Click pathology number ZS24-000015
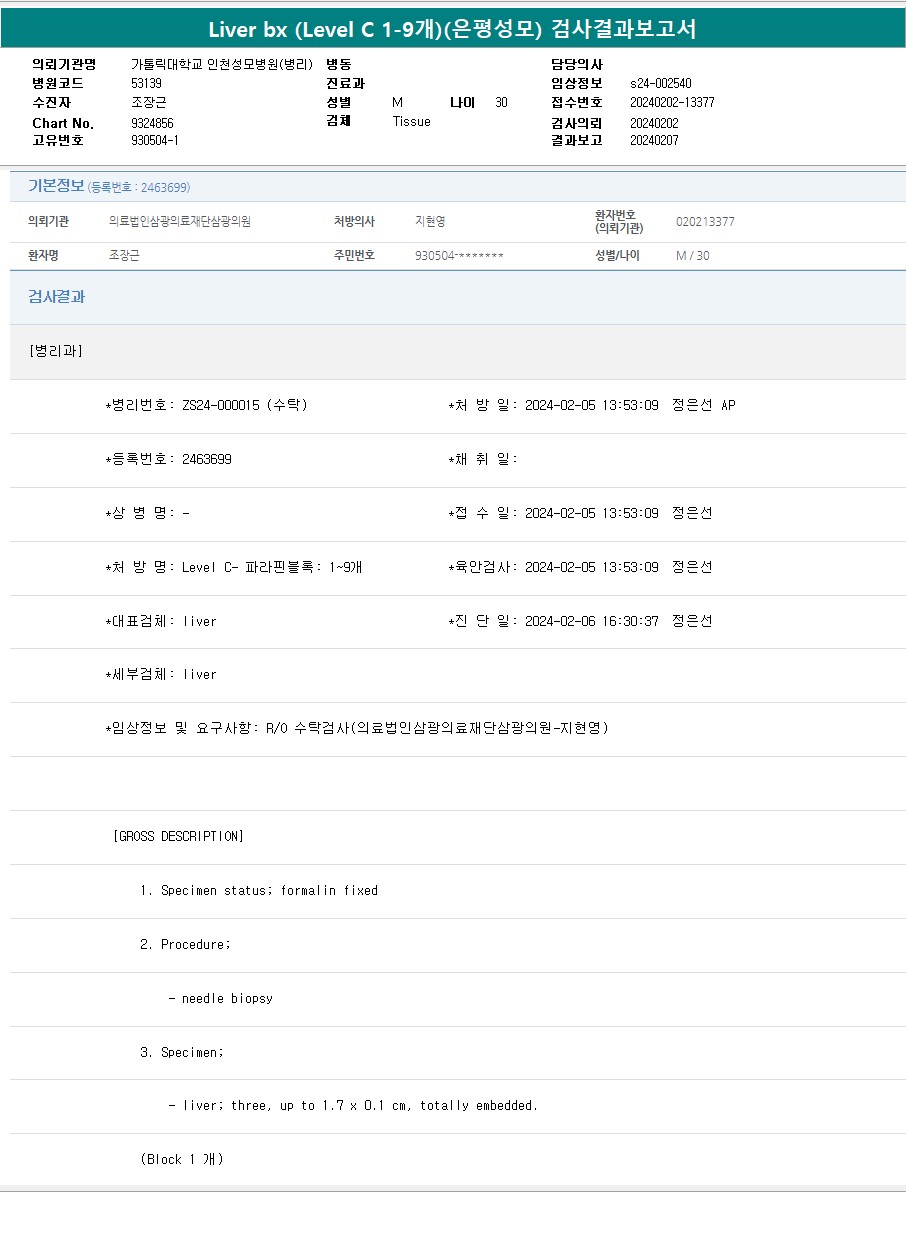The width and height of the screenshot is (906, 1240). (x=220, y=405)
